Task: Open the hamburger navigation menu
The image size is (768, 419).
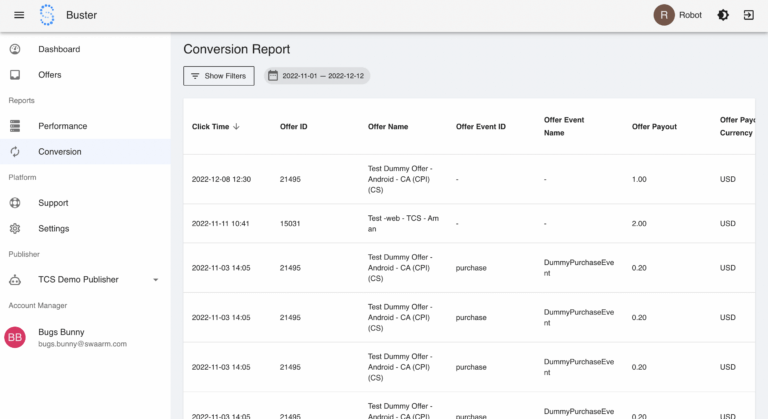Action: pyautogui.click(x=19, y=15)
